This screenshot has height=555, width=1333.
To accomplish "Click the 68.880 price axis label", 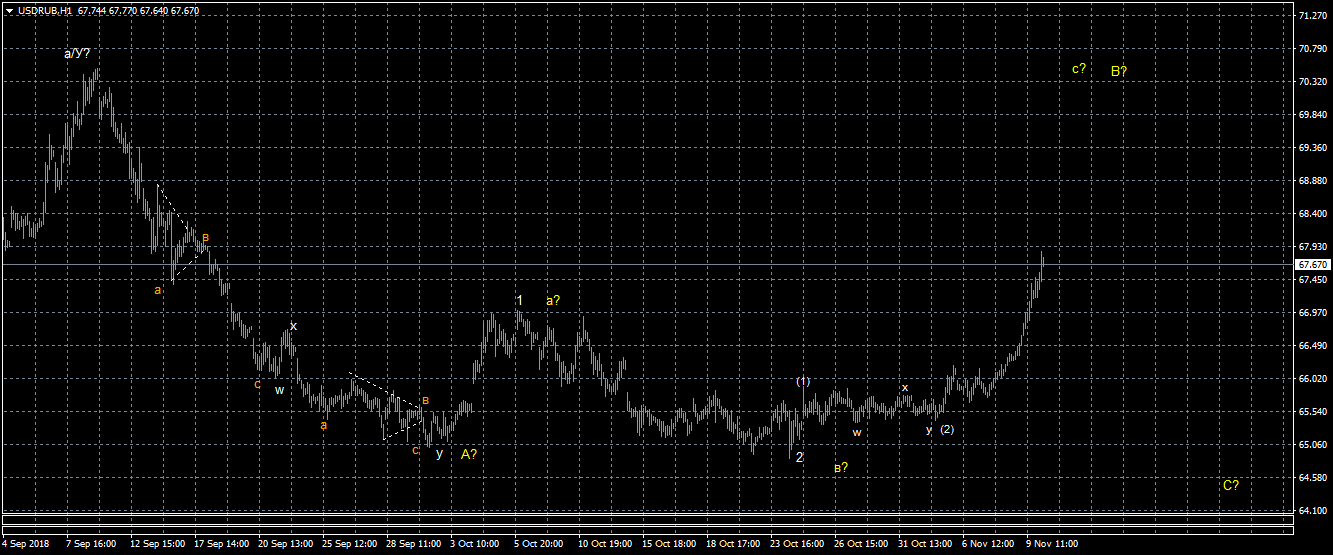I will (x=1312, y=181).
